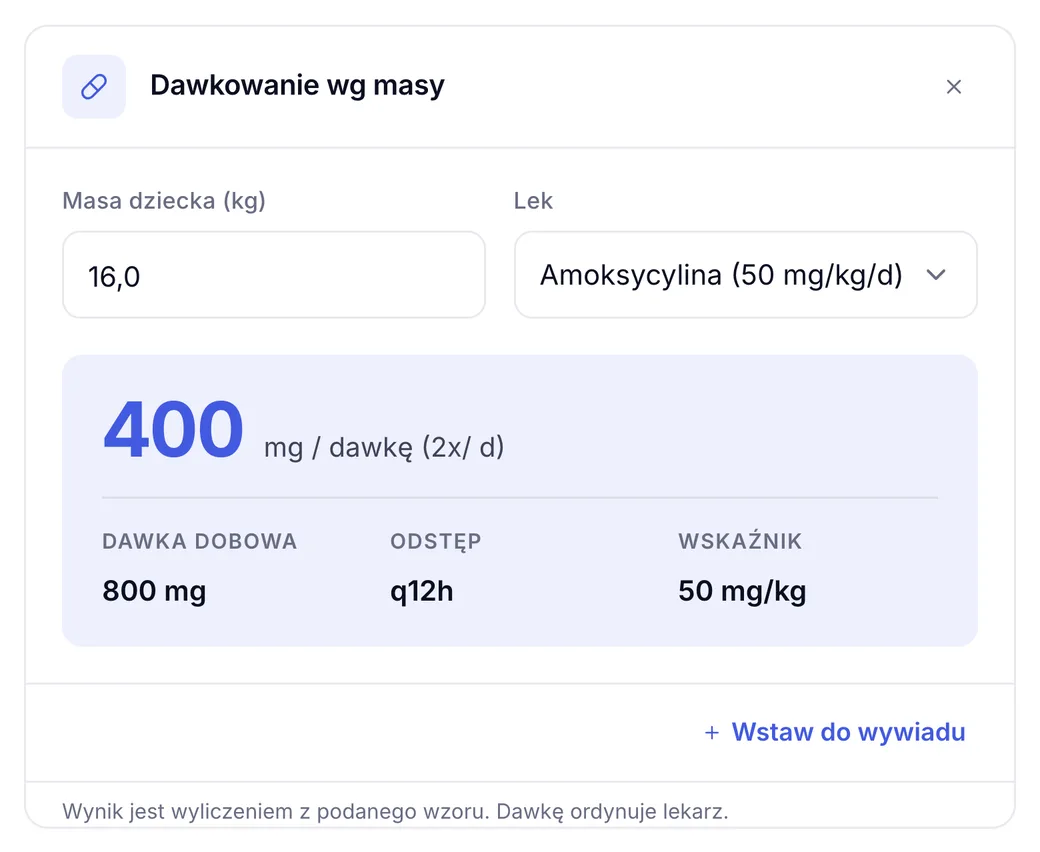Click the DAWKA DOBOWA label
The height and width of the screenshot is (852, 1040).
coord(200,542)
